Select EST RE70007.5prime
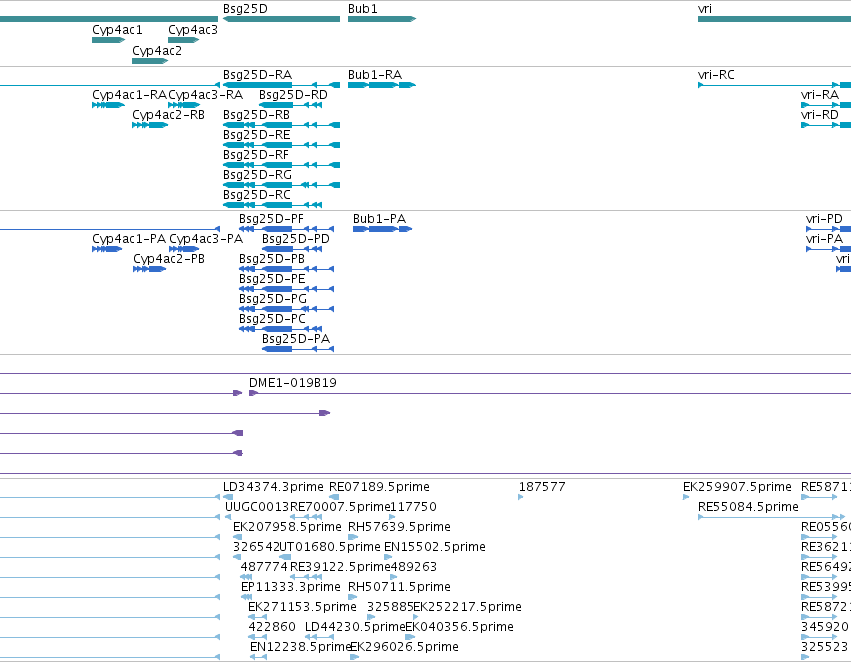 pos(306,517)
